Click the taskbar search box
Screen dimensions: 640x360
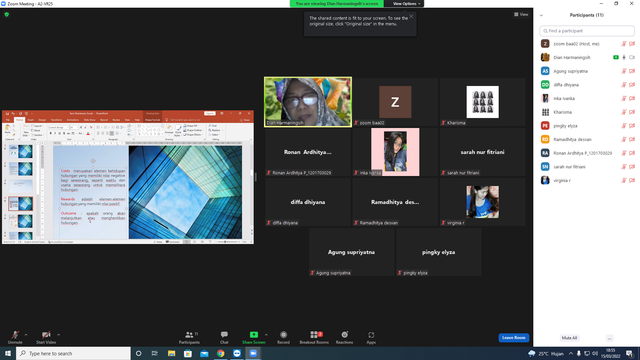click(x=73, y=353)
